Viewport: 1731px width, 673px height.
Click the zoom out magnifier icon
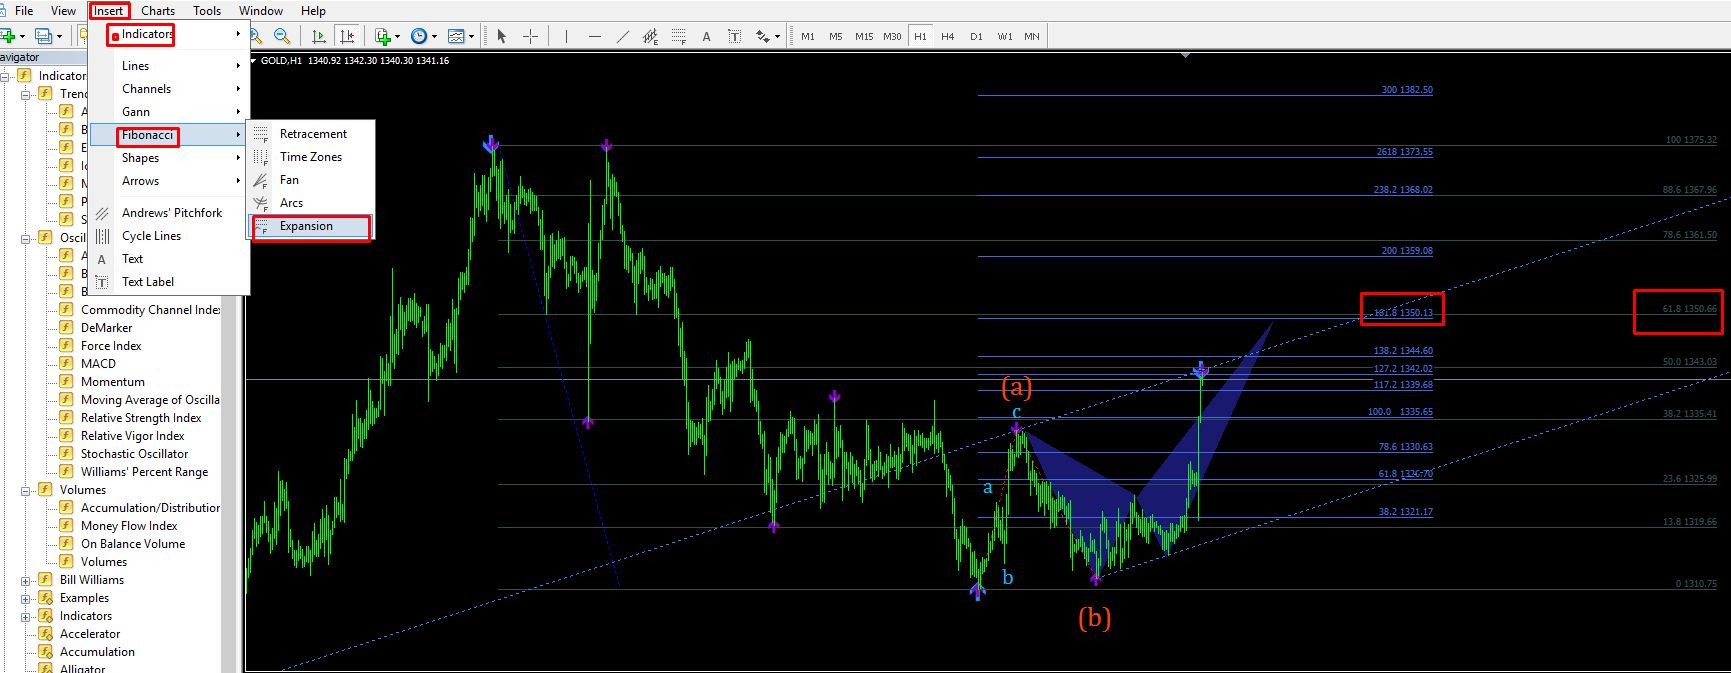(x=282, y=36)
